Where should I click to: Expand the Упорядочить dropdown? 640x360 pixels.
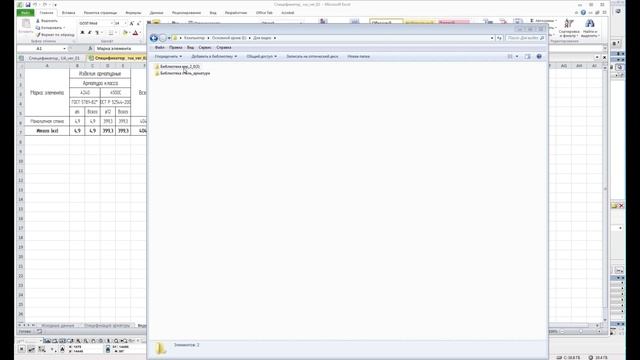168,56
